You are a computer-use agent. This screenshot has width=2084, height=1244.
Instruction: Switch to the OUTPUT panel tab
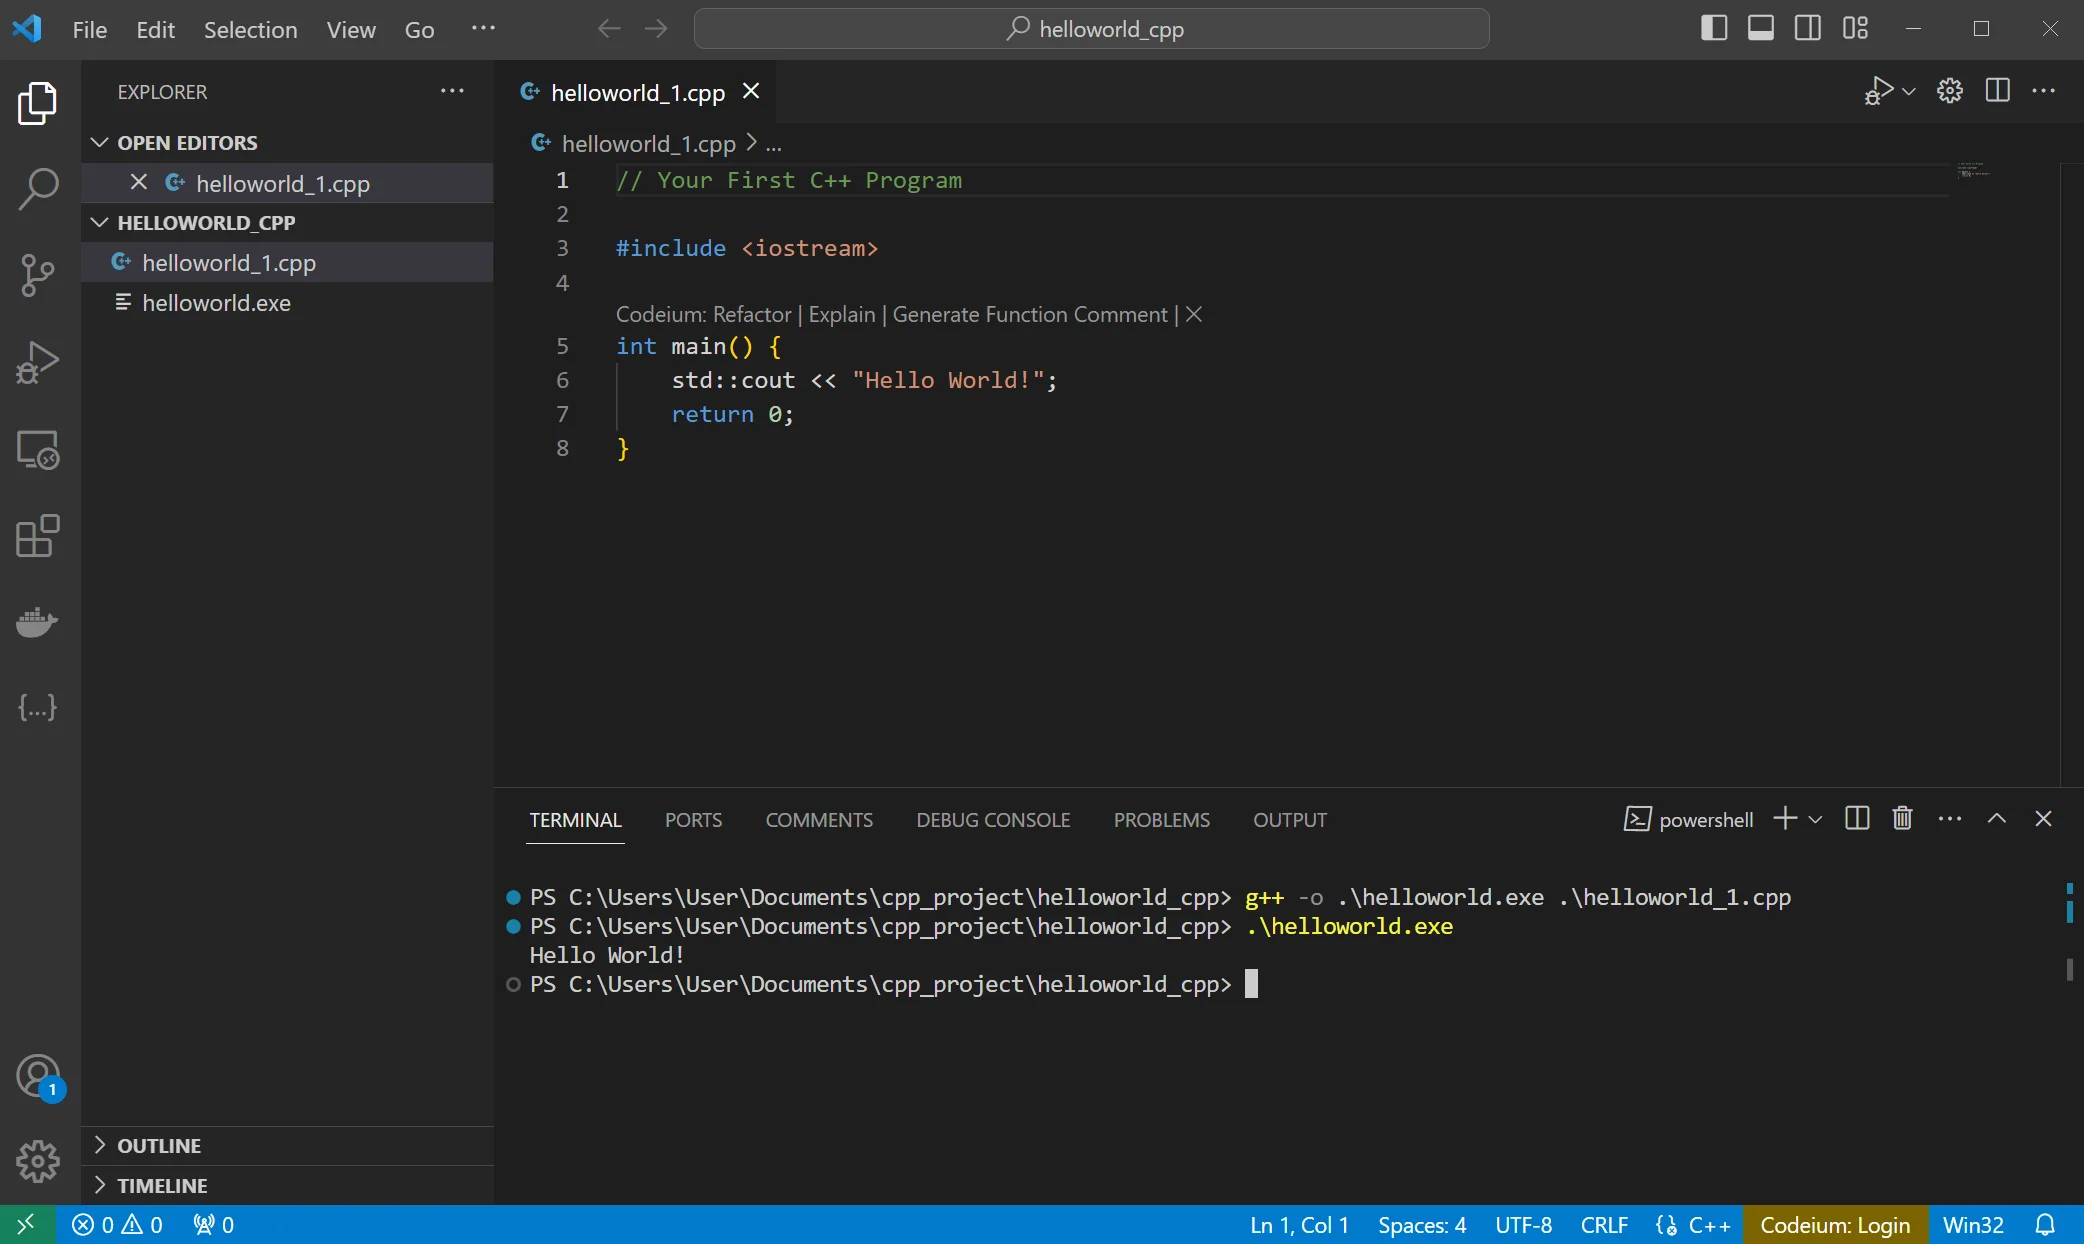point(1290,820)
